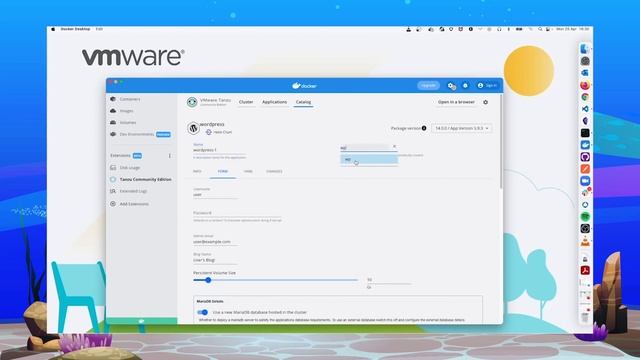
Task: Click the Helm Chart label
Action: tap(223, 132)
